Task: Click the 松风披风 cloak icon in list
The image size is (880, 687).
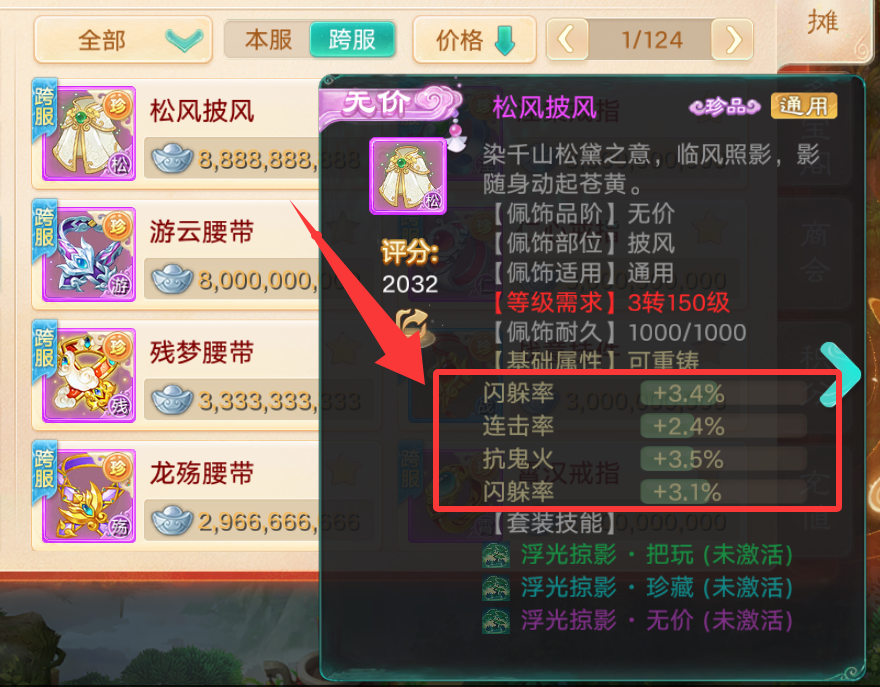Action: tap(89, 133)
